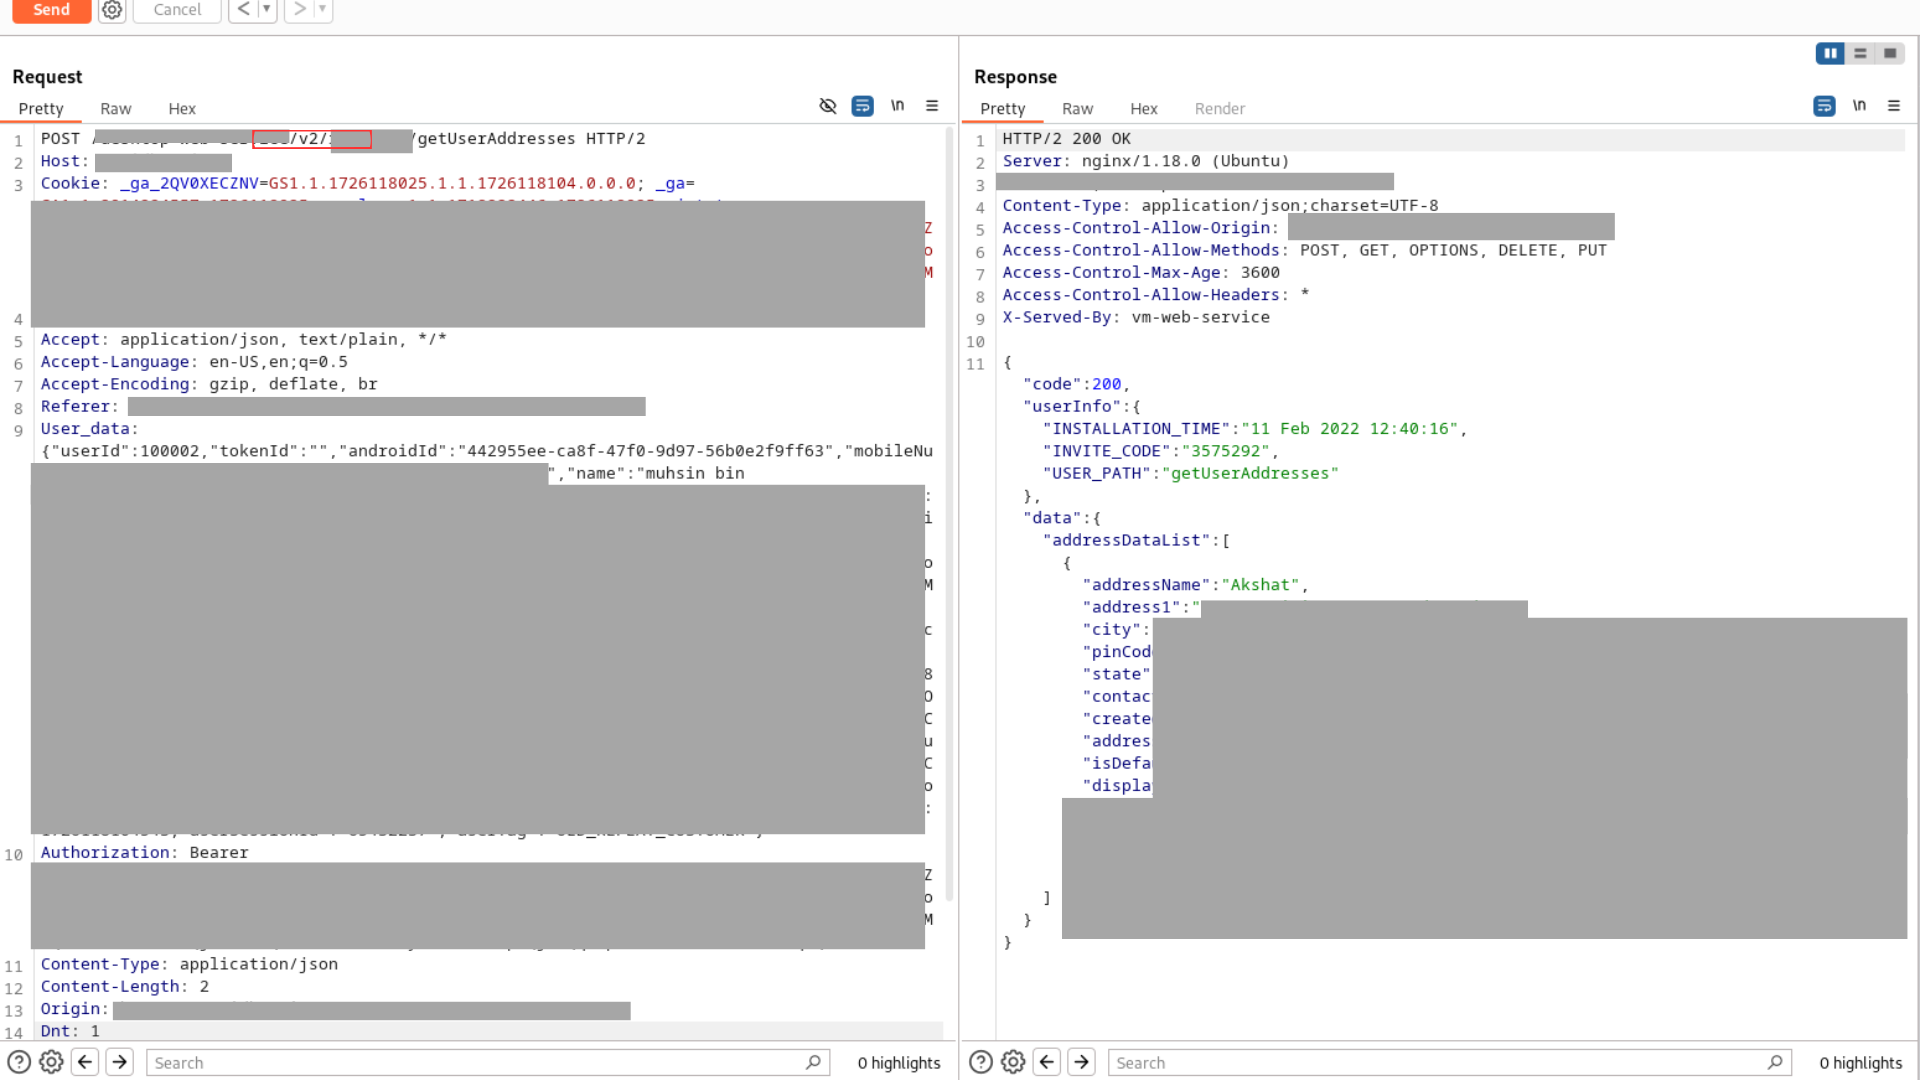Click previous match arrow in Request search
This screenshot has width=1920, height=1080.
(x=86, y=1062)
